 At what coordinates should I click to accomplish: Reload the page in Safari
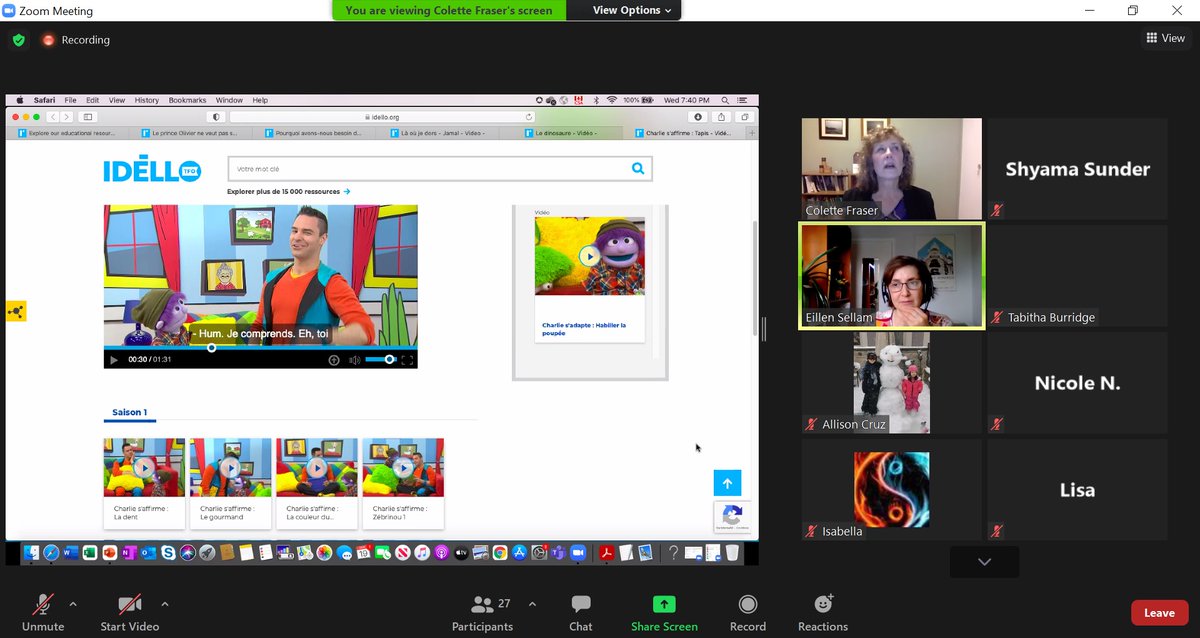pyautogui.click(x=529, y=116)
